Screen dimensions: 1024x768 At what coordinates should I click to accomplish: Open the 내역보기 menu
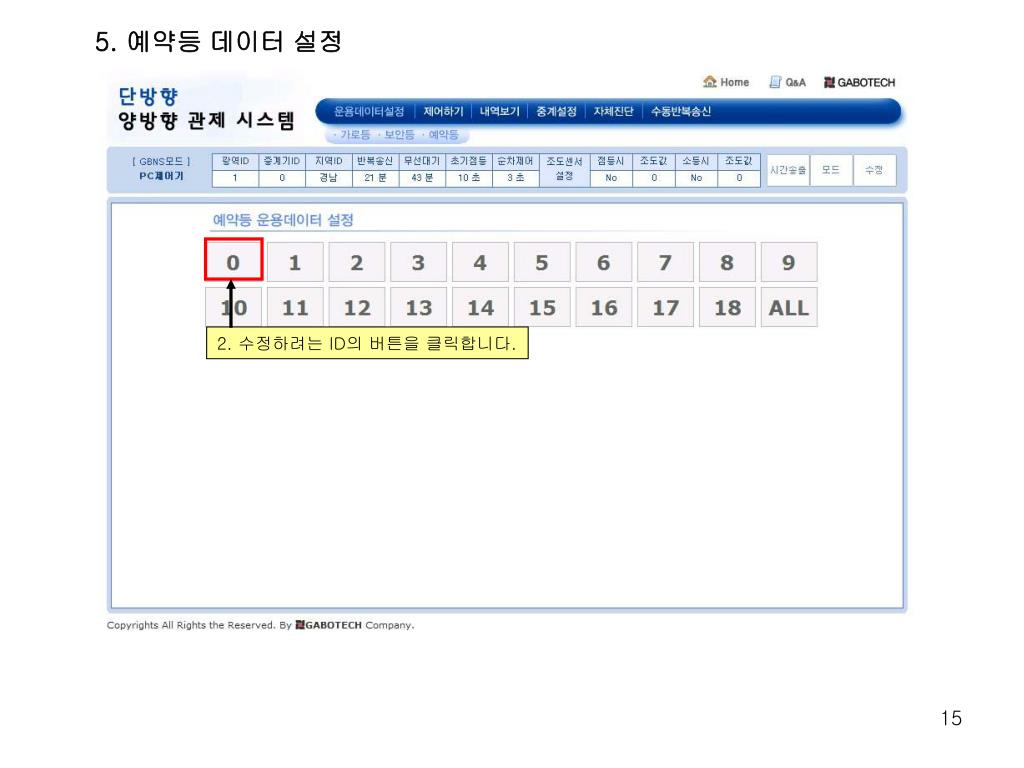pyautogui.click(x=500, y=112)
